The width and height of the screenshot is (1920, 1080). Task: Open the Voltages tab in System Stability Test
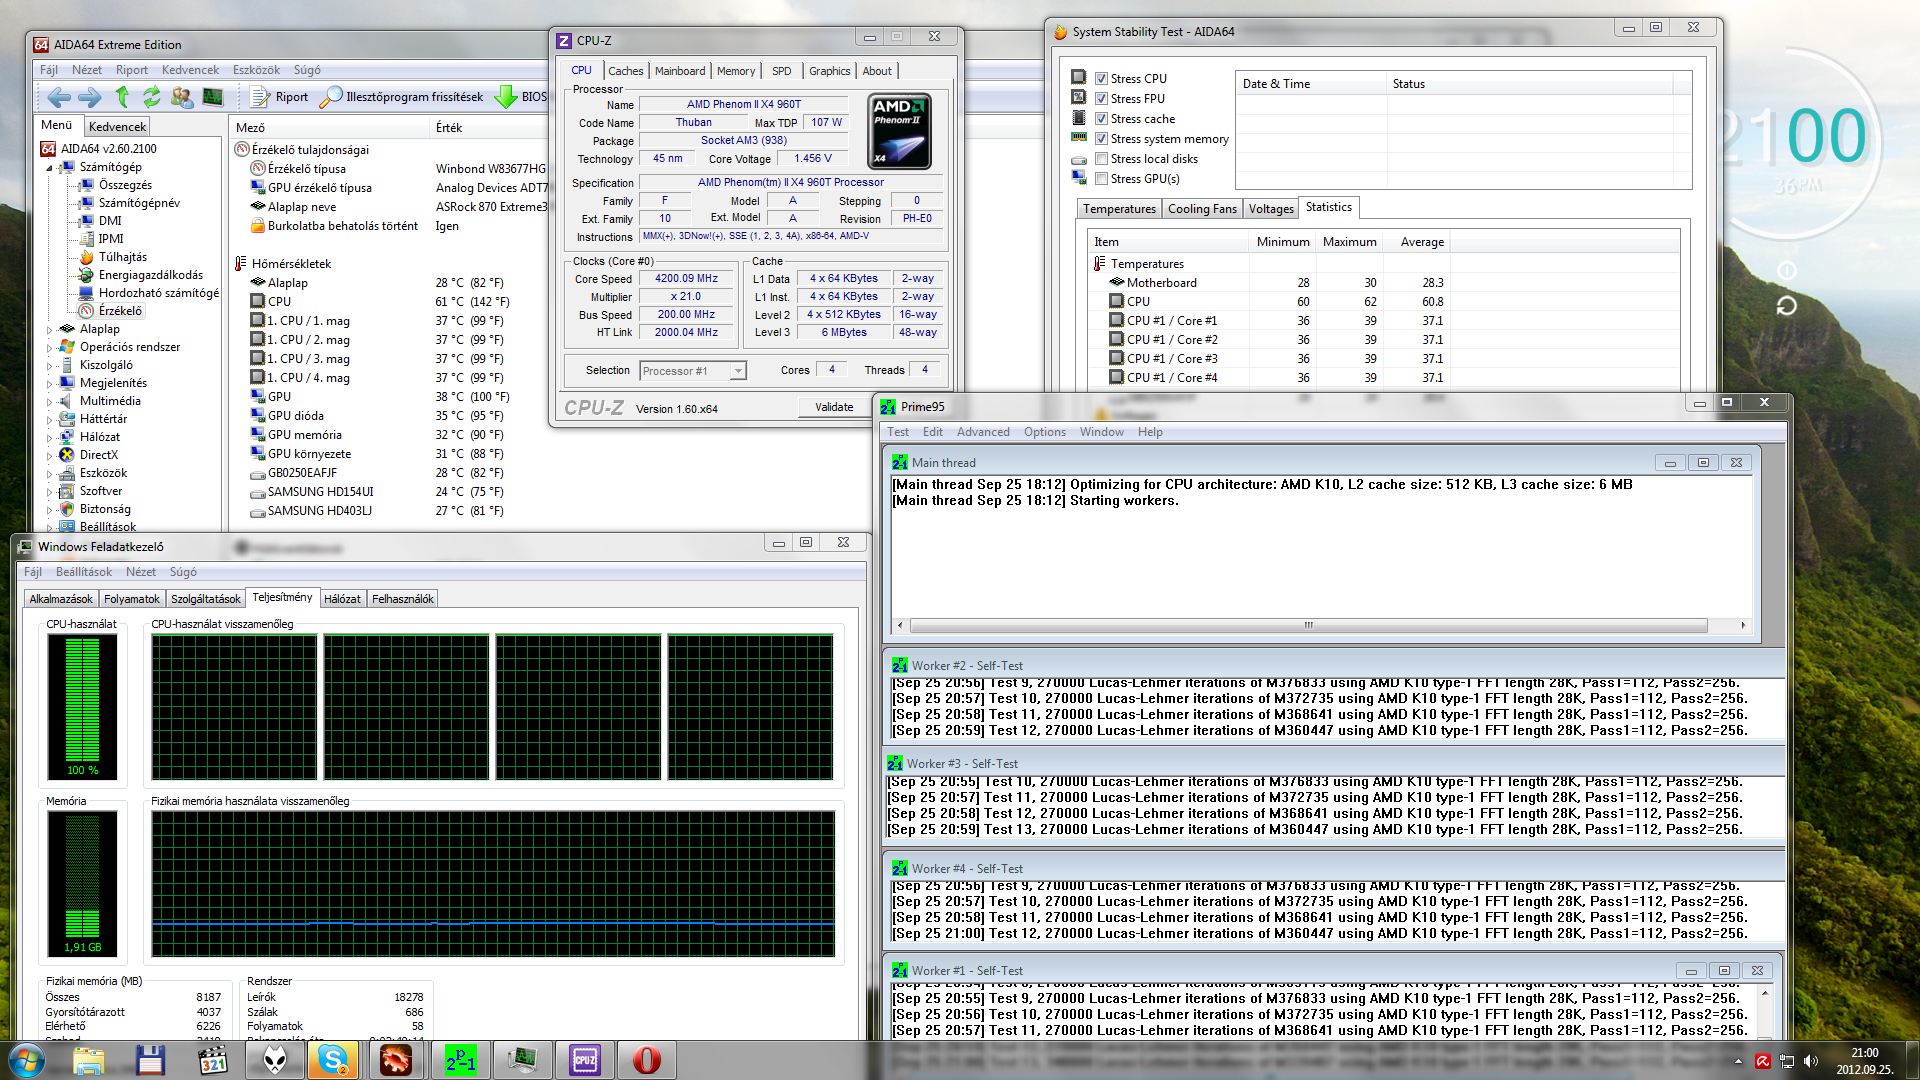(x=1271, y=209)
